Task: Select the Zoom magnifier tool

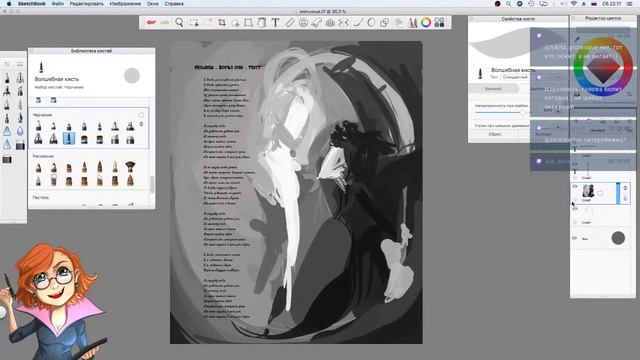Action: (x=179, y=22)
